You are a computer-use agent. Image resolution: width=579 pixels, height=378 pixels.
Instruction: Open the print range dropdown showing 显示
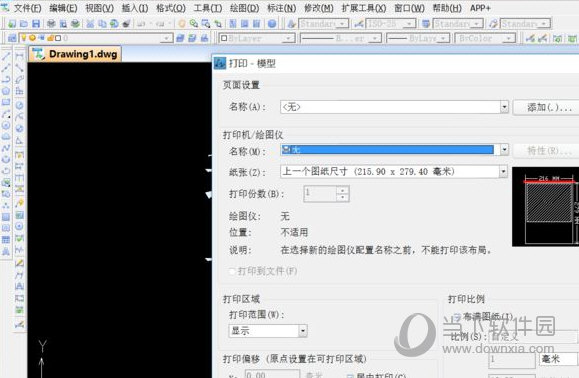303,331
